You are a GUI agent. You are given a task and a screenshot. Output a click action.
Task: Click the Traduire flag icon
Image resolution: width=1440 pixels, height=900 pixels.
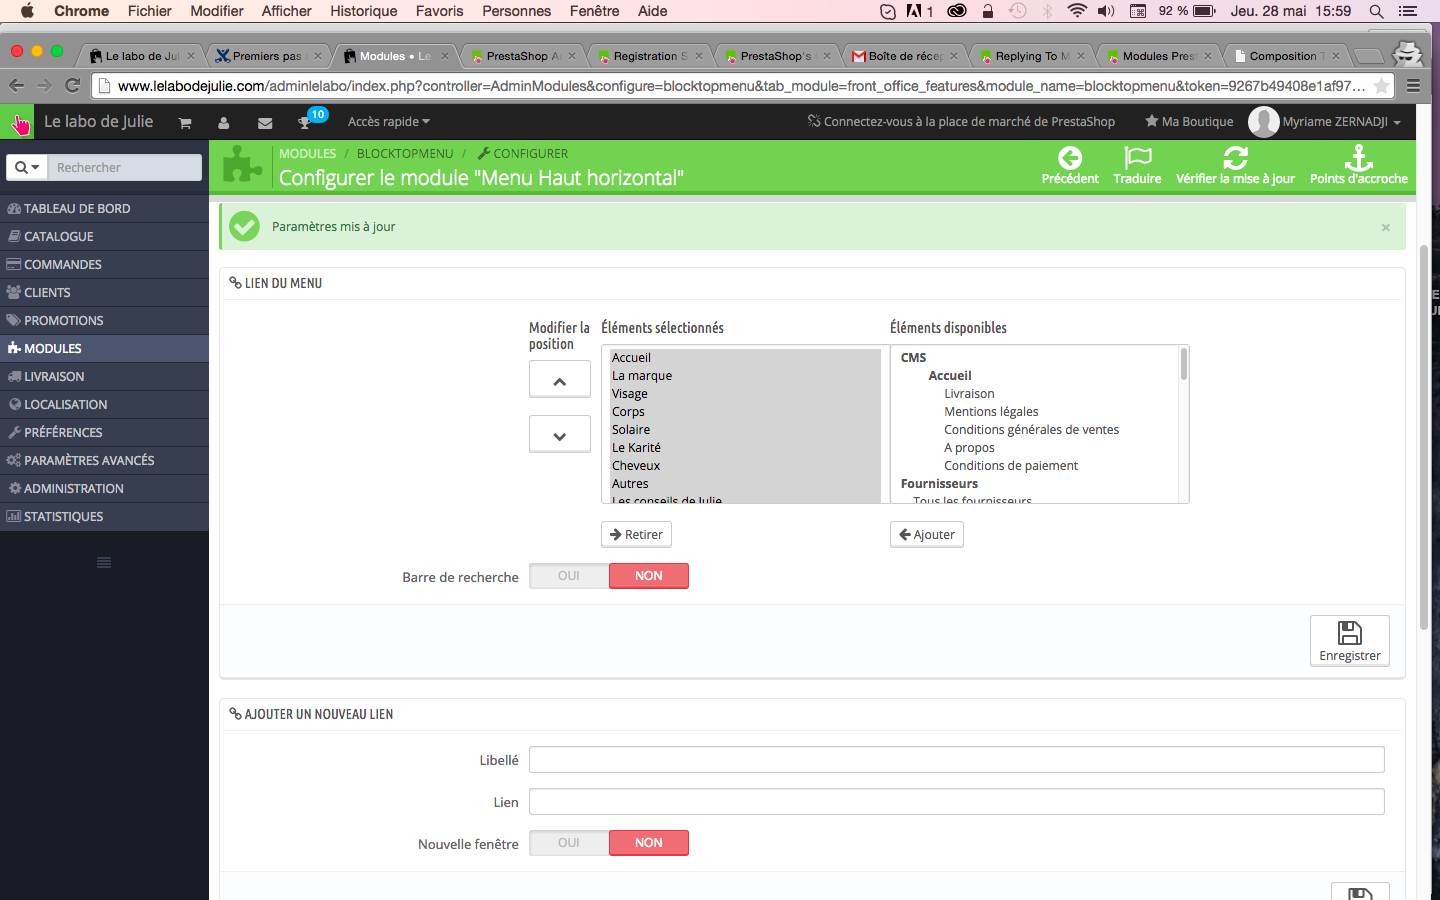(1138, 158)
